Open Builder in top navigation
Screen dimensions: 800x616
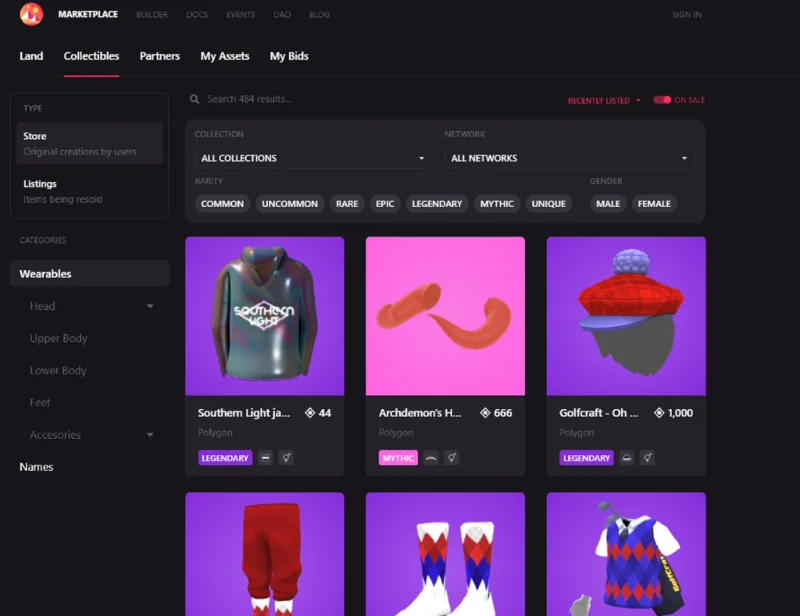click(x=152, y=15)
